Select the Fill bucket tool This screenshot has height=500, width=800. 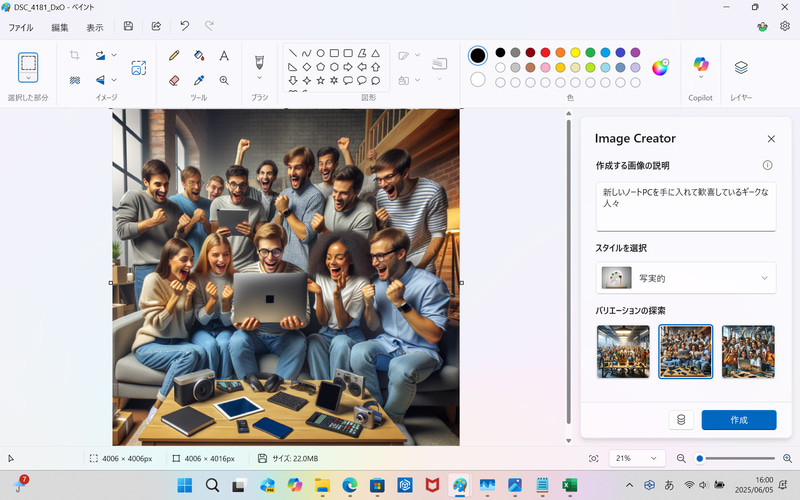[x=199, y=56]
